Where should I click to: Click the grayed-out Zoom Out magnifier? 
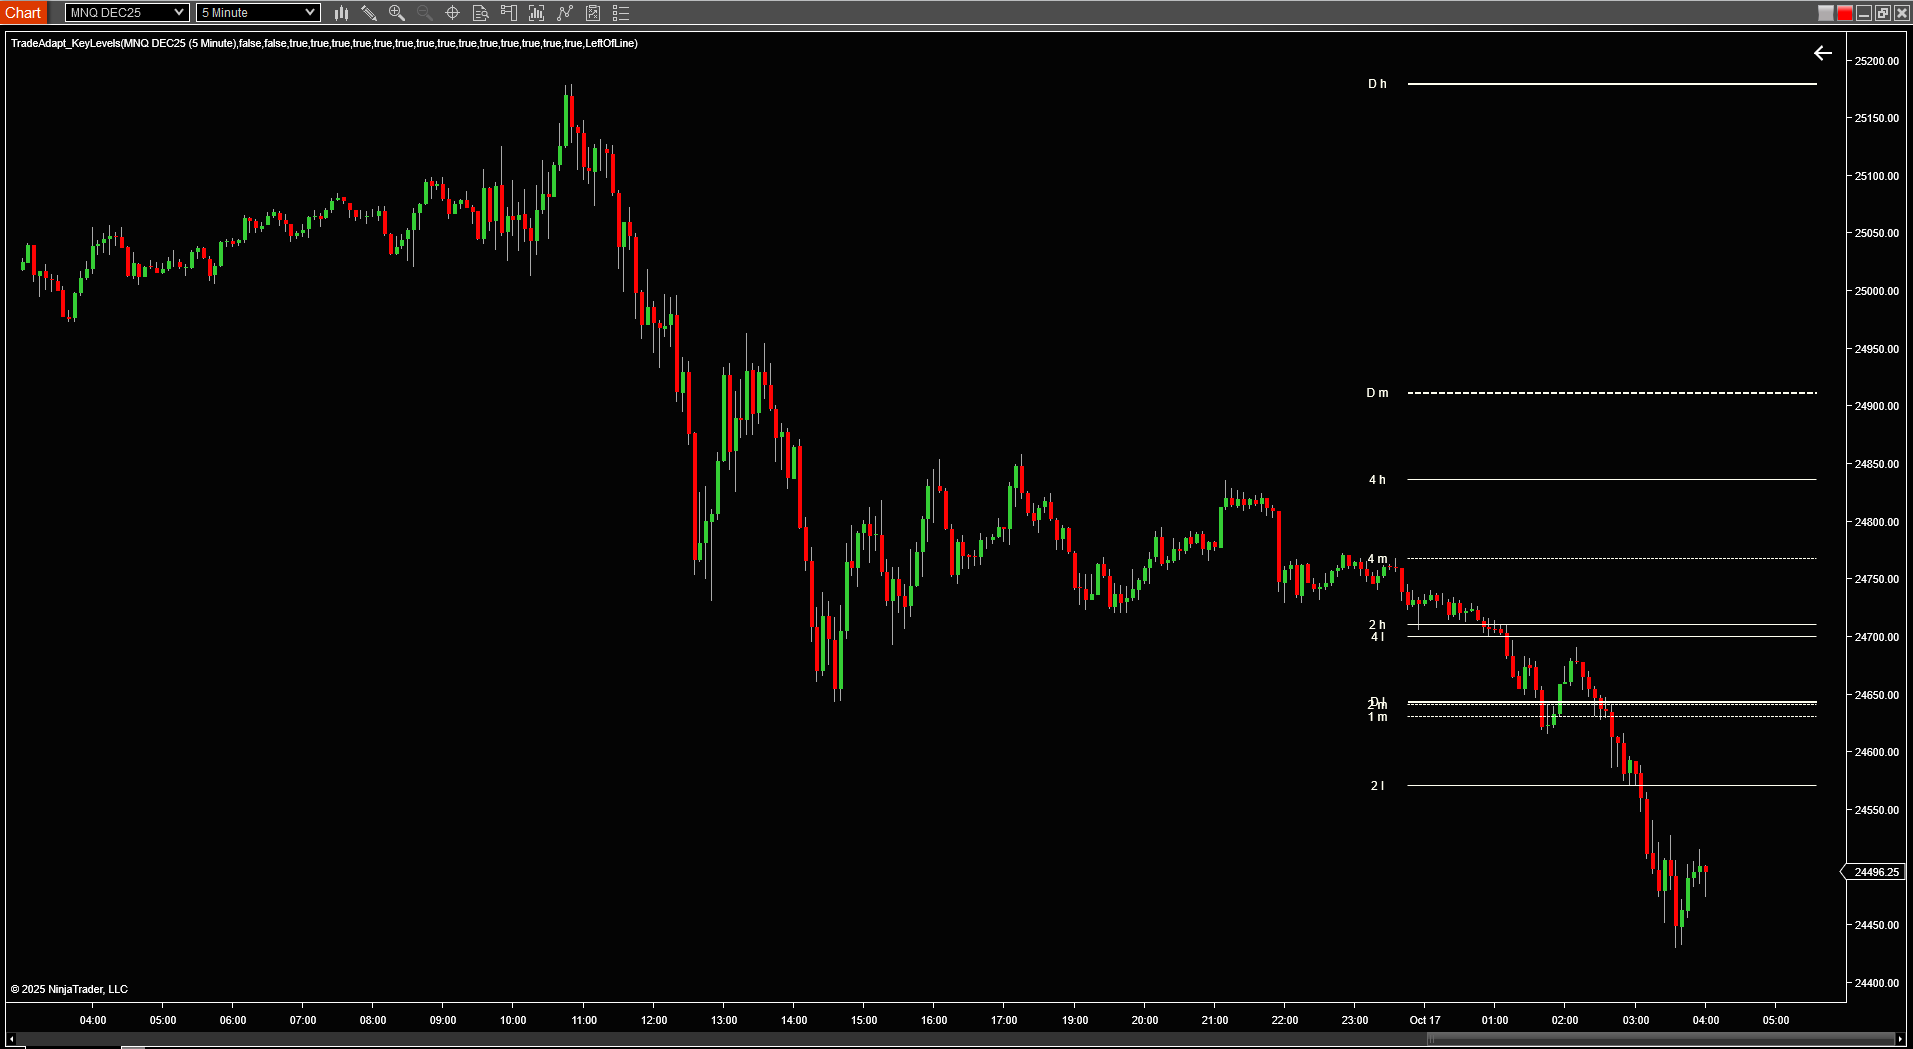(x=424, y=13)
